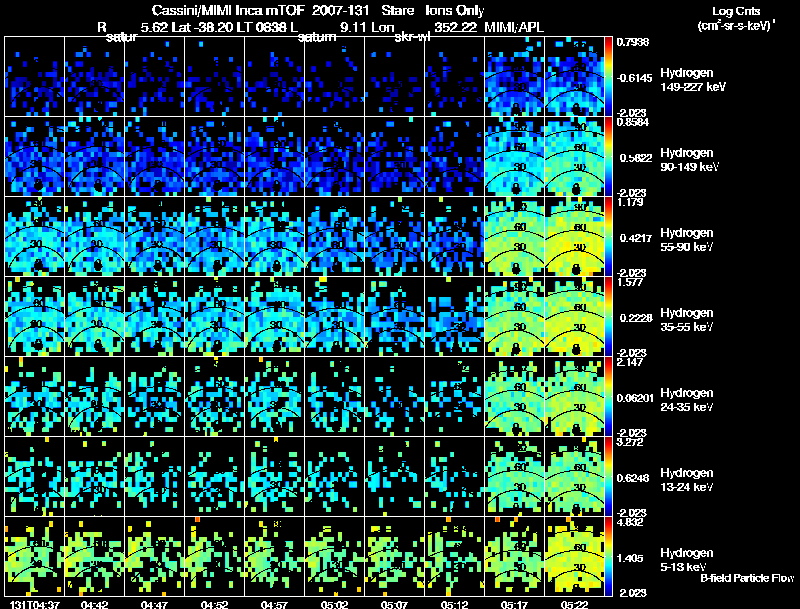
Task: Click the colorbar midpoint value "-0.6145"
Action: (x=634, y=78)
